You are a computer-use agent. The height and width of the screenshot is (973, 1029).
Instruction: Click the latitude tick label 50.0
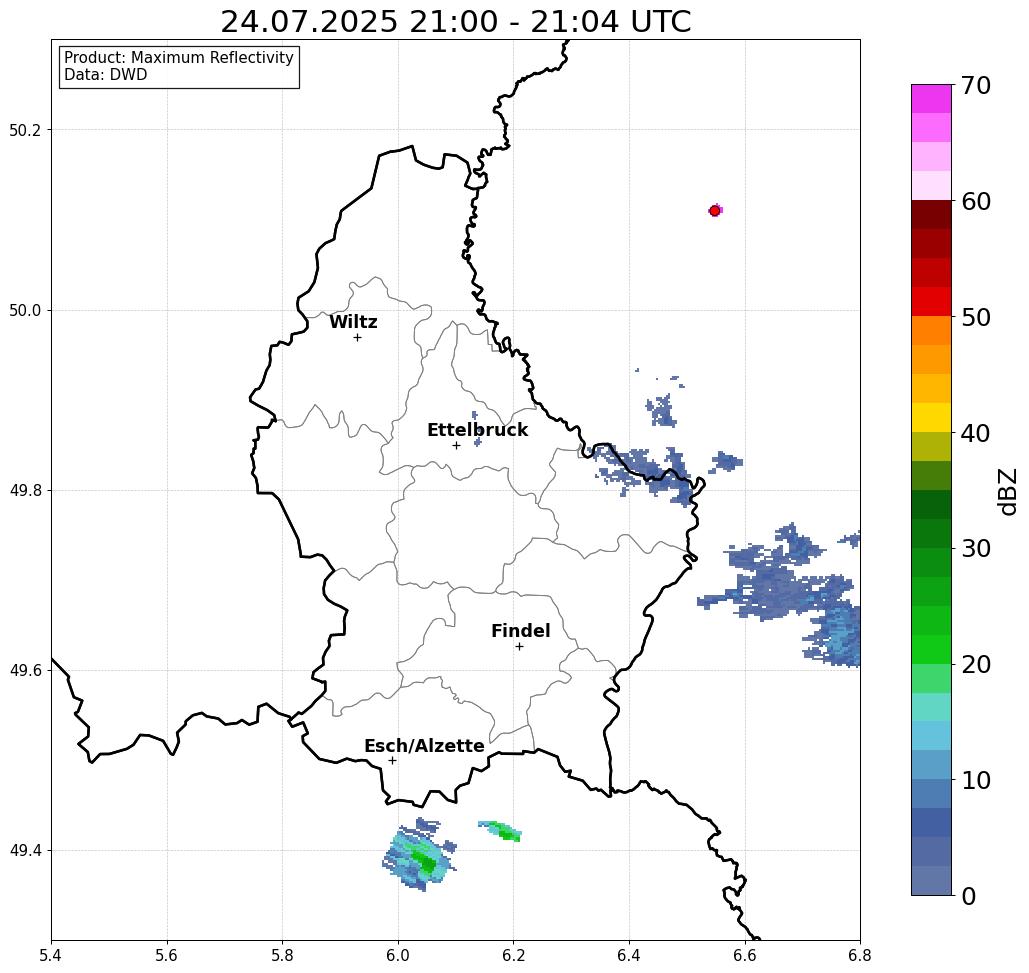[25, 310]
